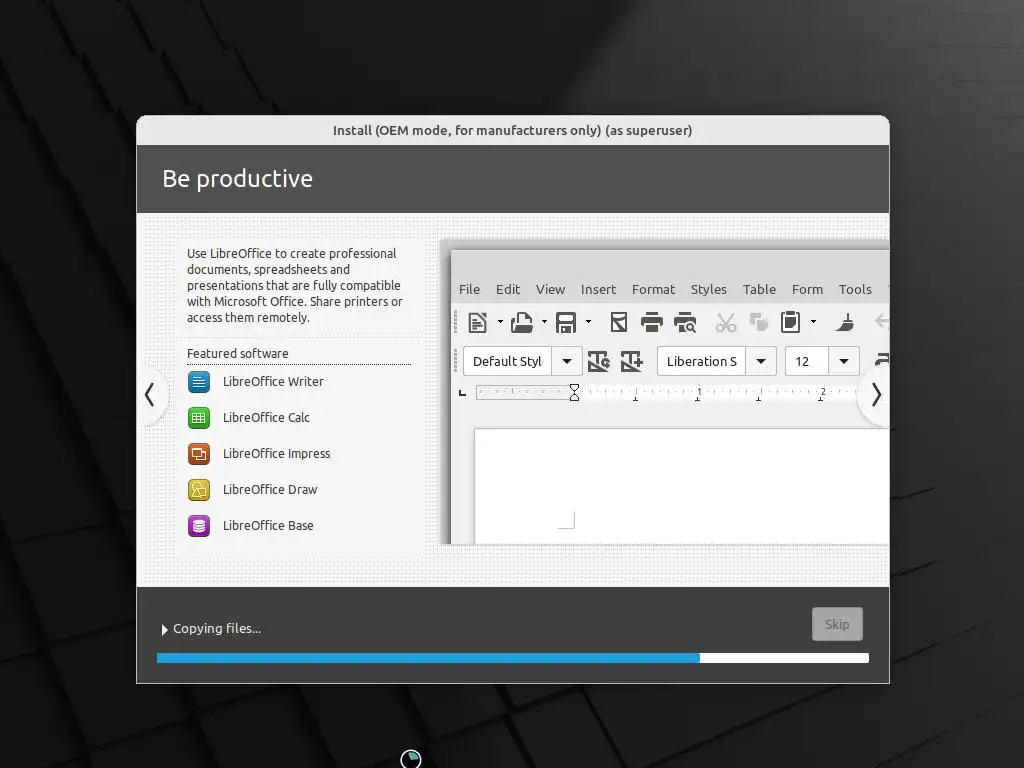Click the Open folder icon in slideshow
The width and height of the screenshot is (1024, 768).
(521, 322)
